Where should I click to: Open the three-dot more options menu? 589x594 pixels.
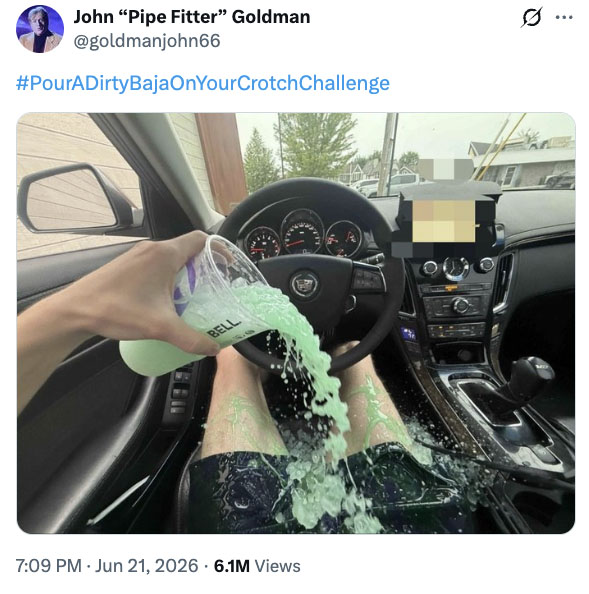[564, 17]
